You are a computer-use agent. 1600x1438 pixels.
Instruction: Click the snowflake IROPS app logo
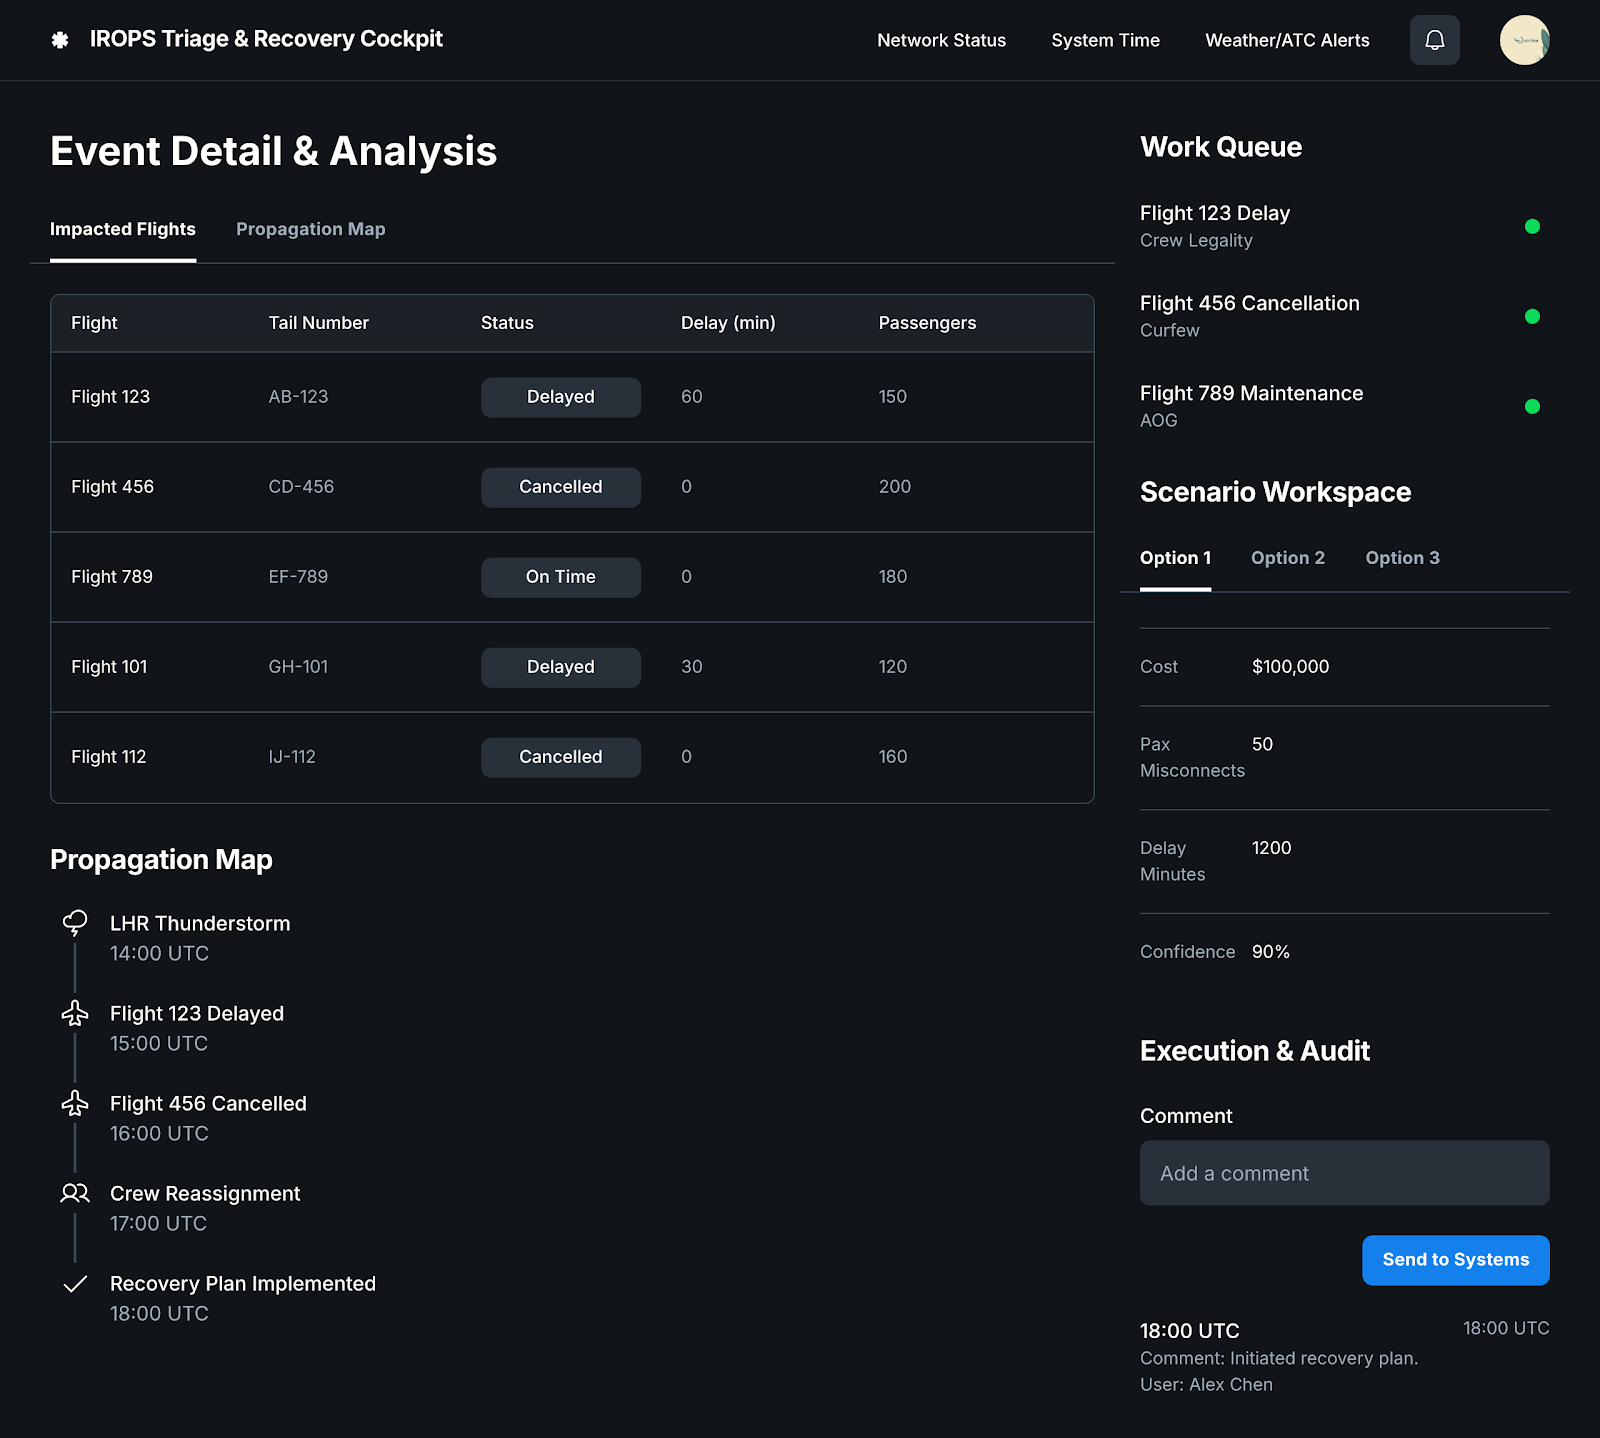(x=61, y=40)
